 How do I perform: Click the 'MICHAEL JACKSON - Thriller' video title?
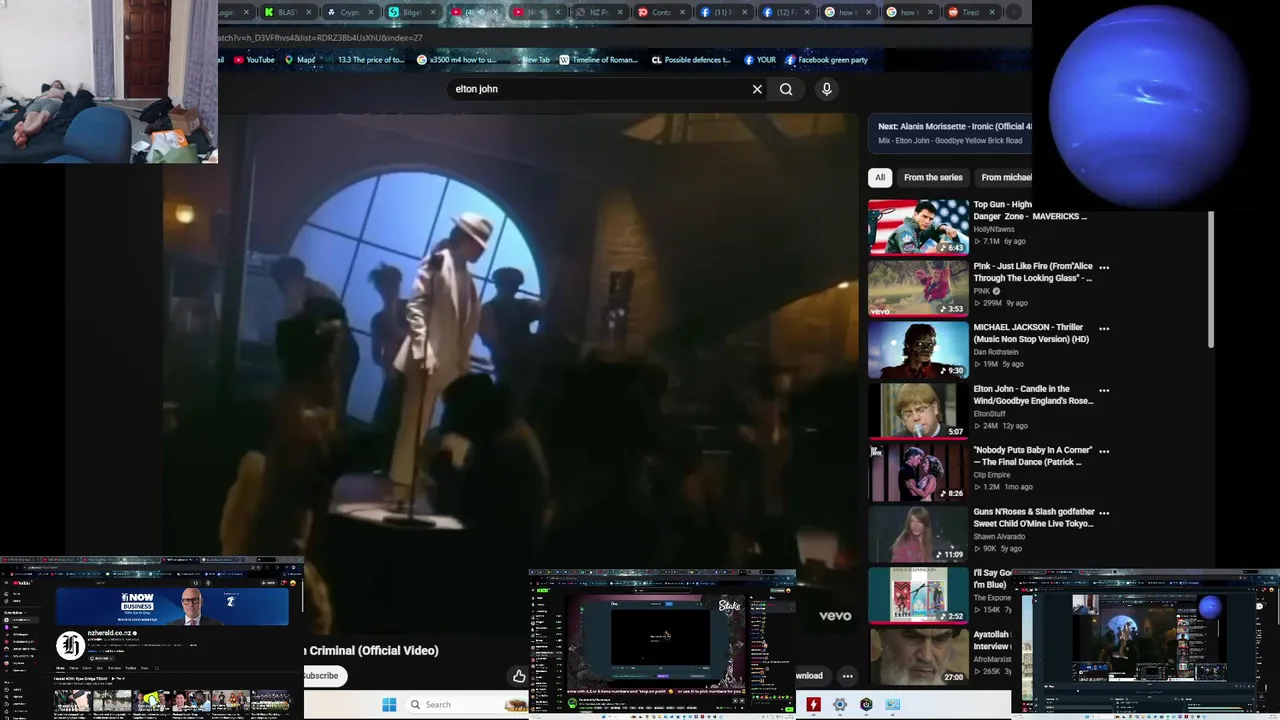(x=1031, y=333)
